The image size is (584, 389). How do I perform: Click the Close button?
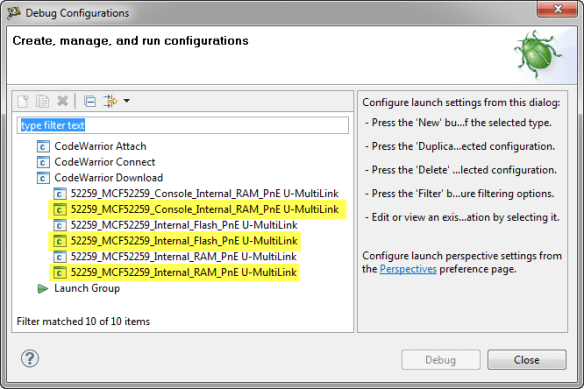(x=527, y=360)
